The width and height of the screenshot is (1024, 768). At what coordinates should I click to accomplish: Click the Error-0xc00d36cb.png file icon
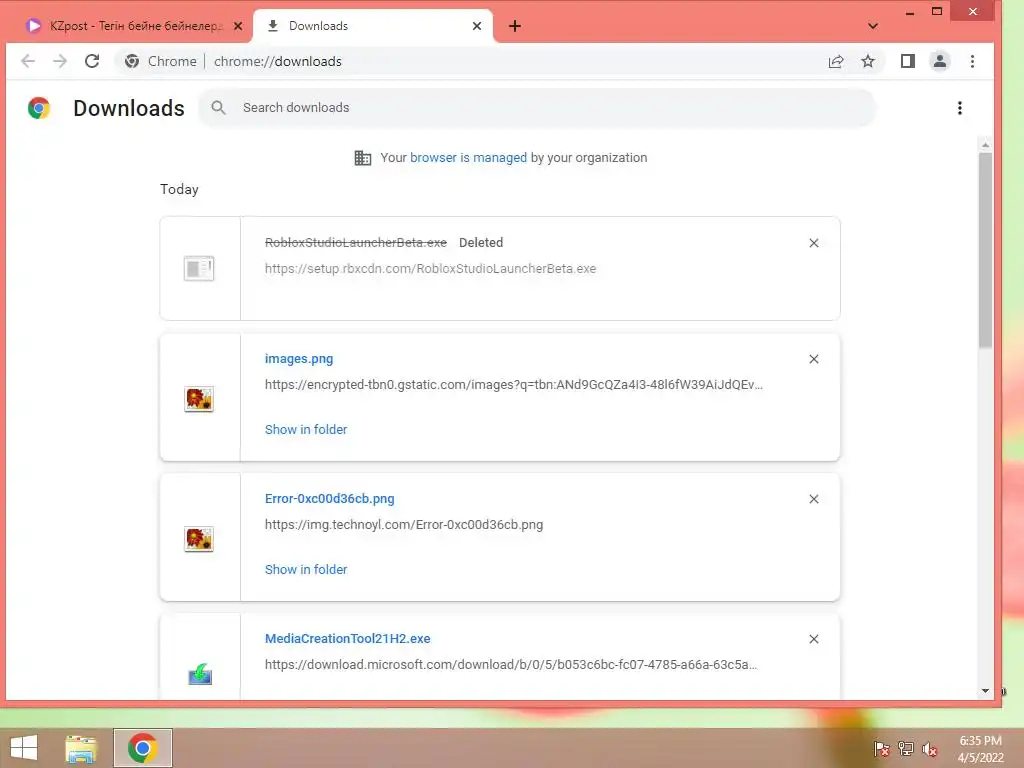click(x=199, y=539)
